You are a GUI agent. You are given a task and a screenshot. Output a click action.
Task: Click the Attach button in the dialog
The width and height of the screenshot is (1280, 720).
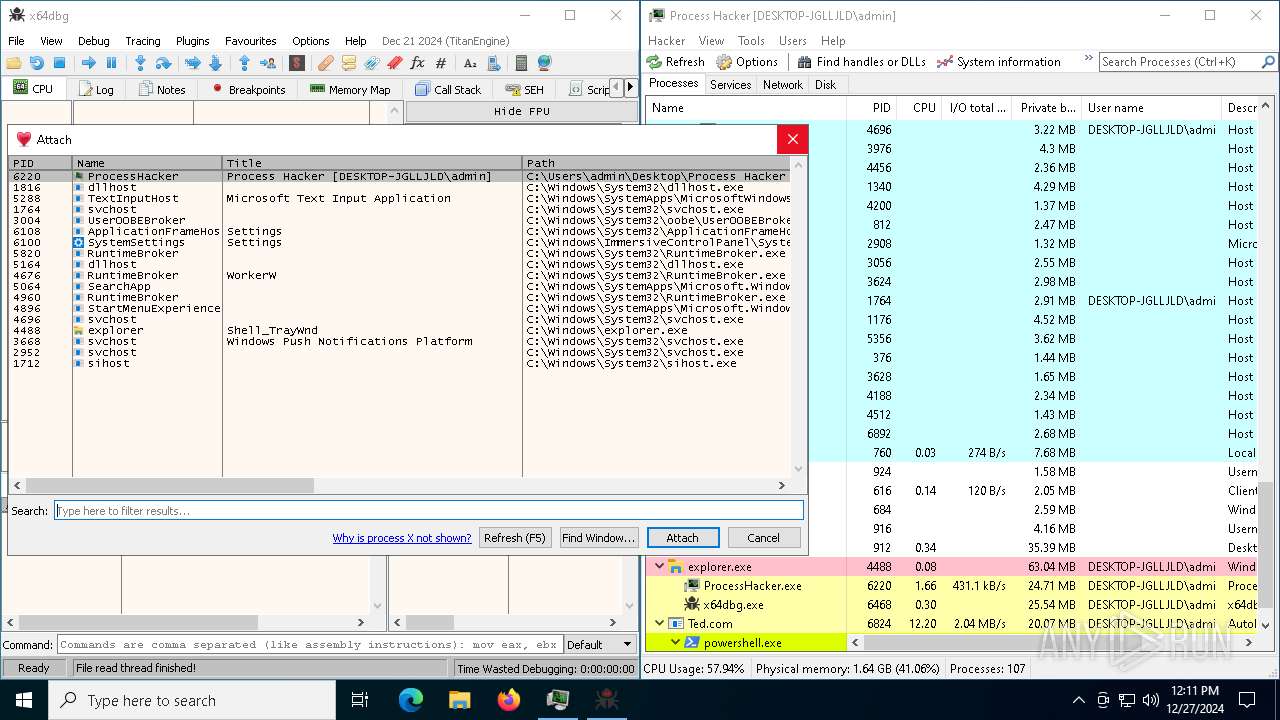tap(682, 538)
